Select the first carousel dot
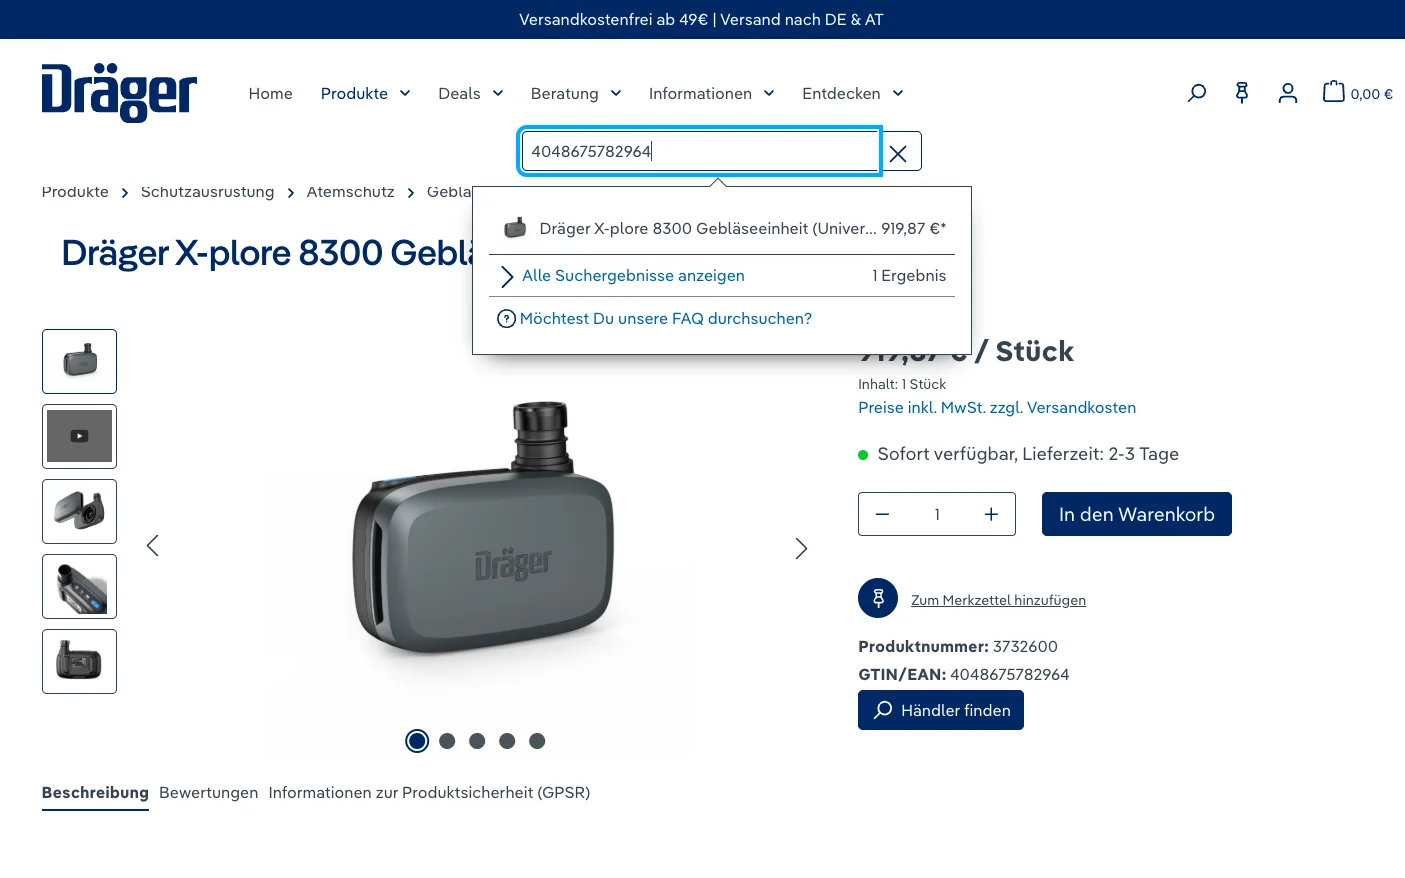The image size is (1405, 878). (x=417, y=741)
